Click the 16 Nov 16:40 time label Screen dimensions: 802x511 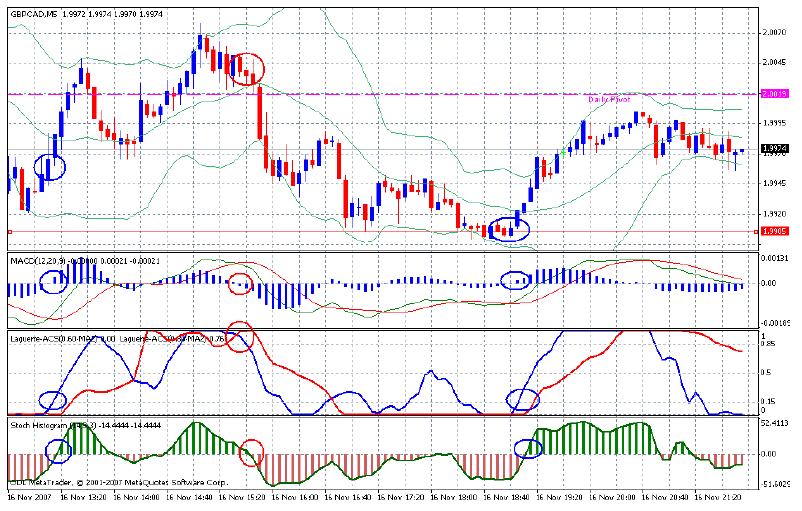click(x=347, y=497)
